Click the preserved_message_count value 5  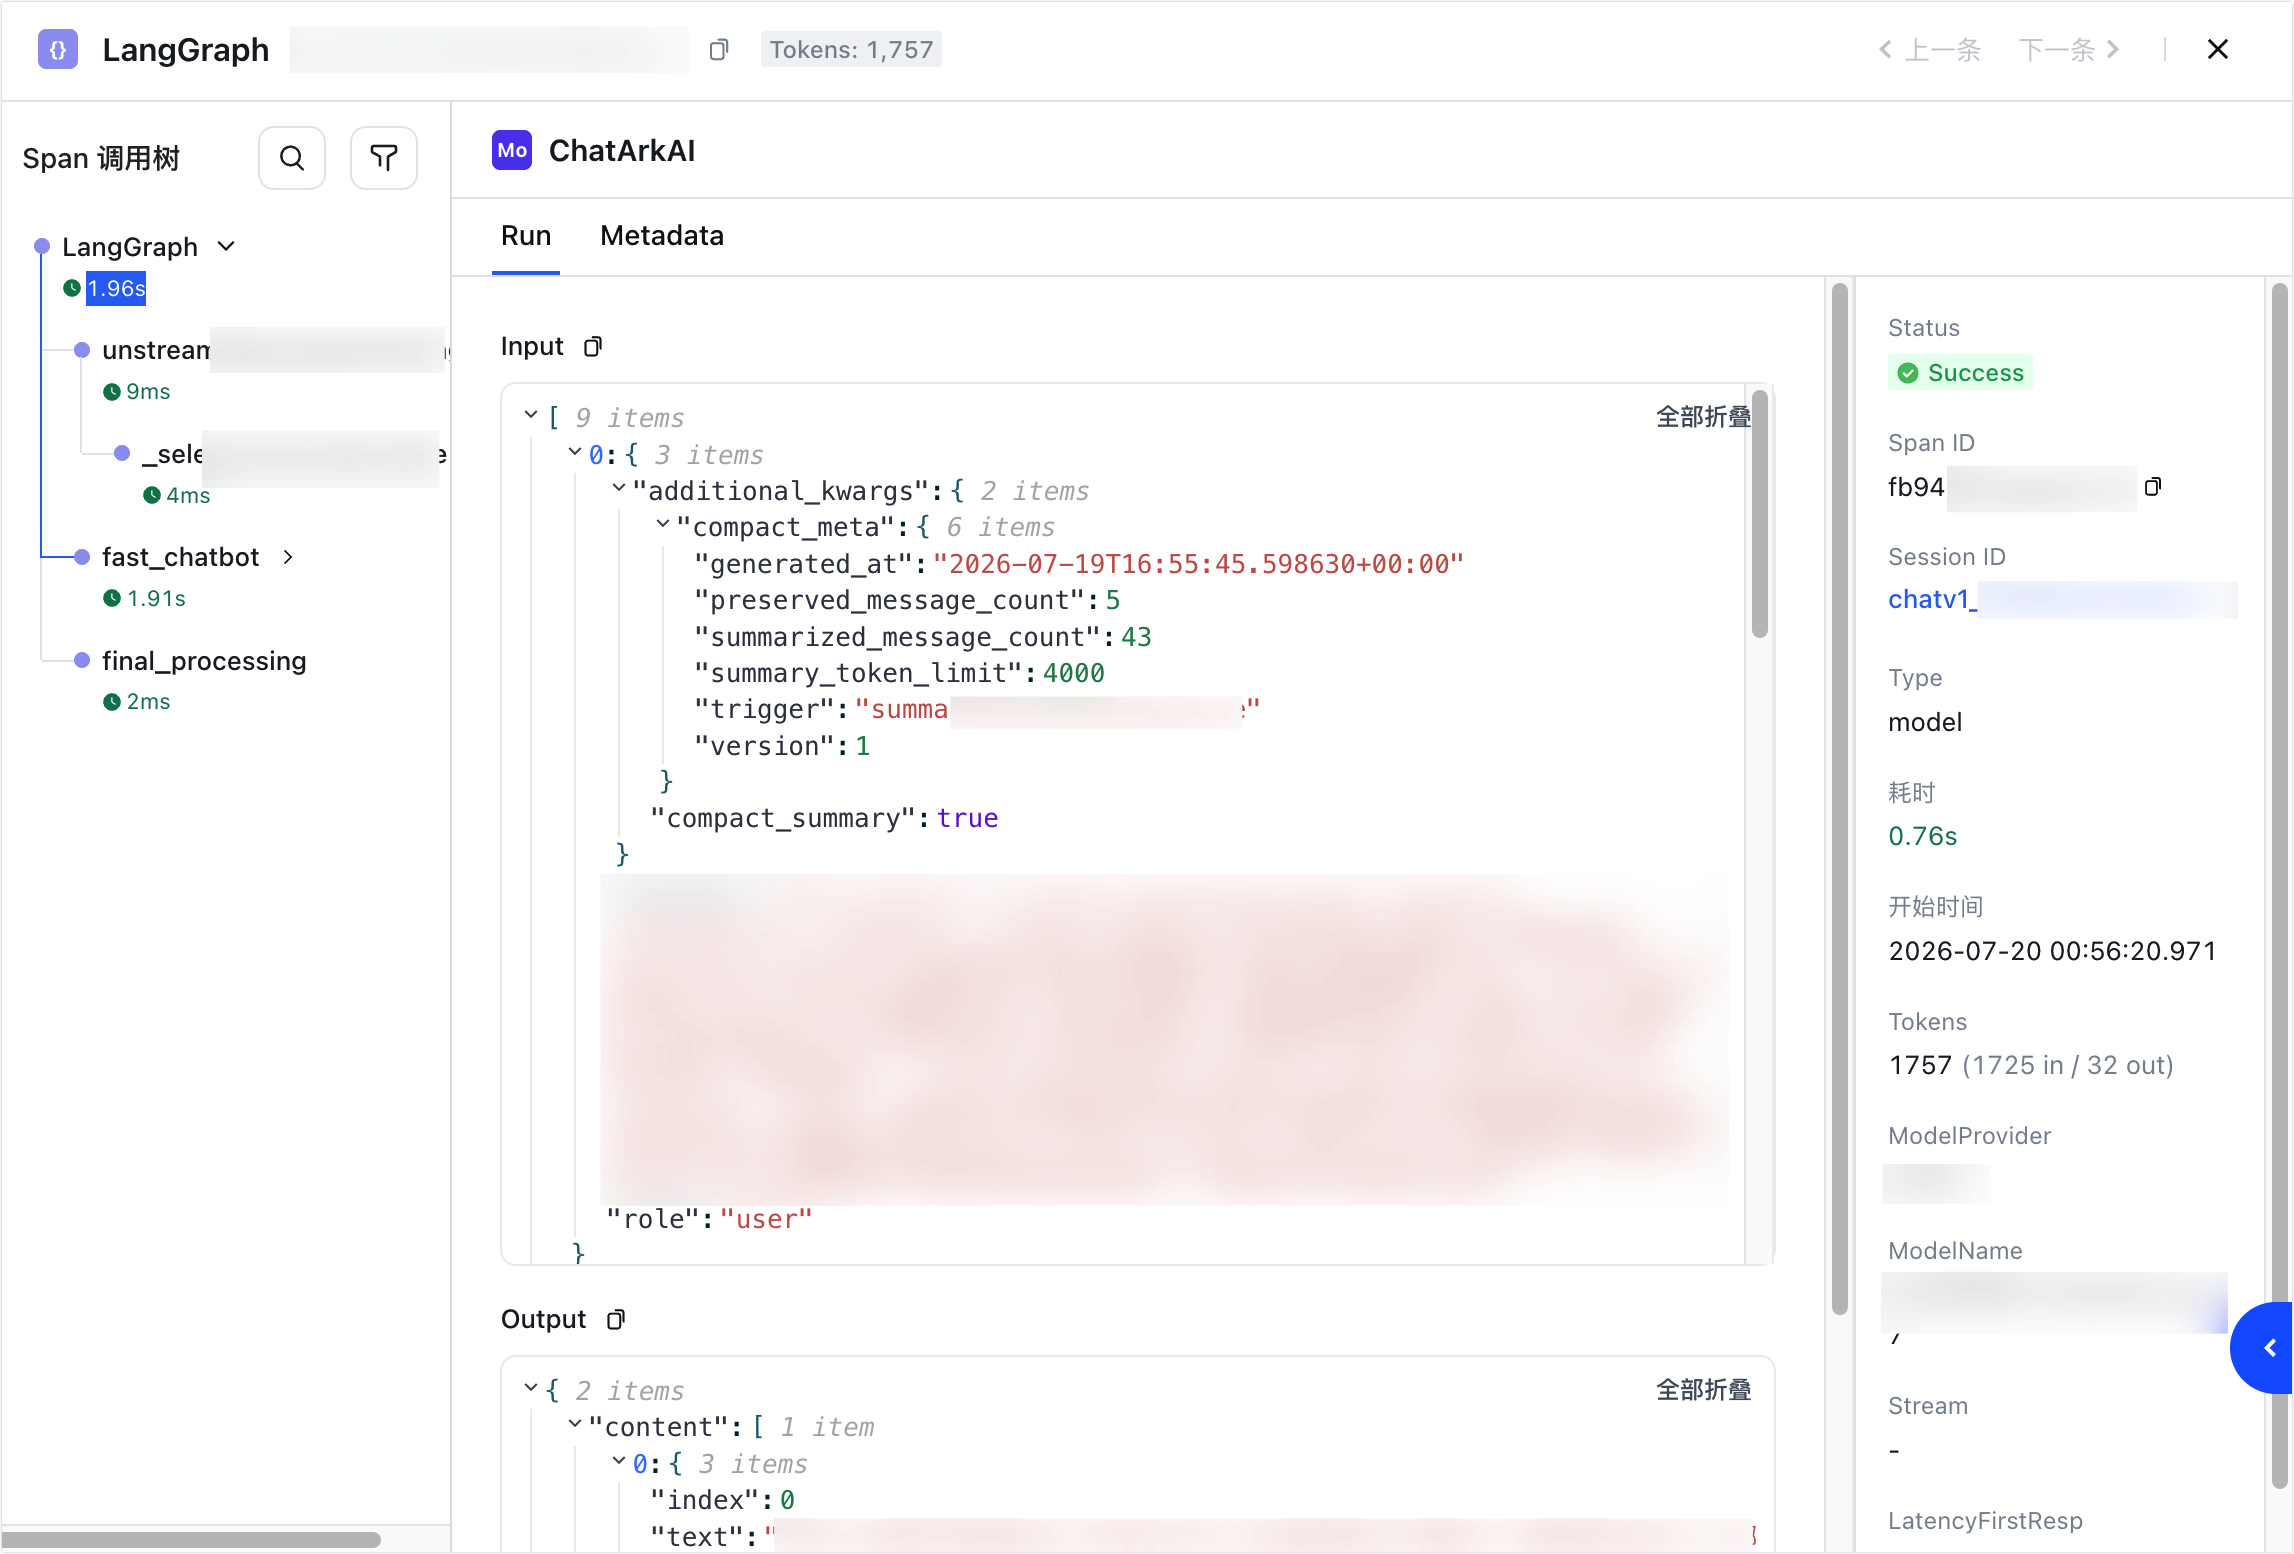click(x=1112, y=600)
